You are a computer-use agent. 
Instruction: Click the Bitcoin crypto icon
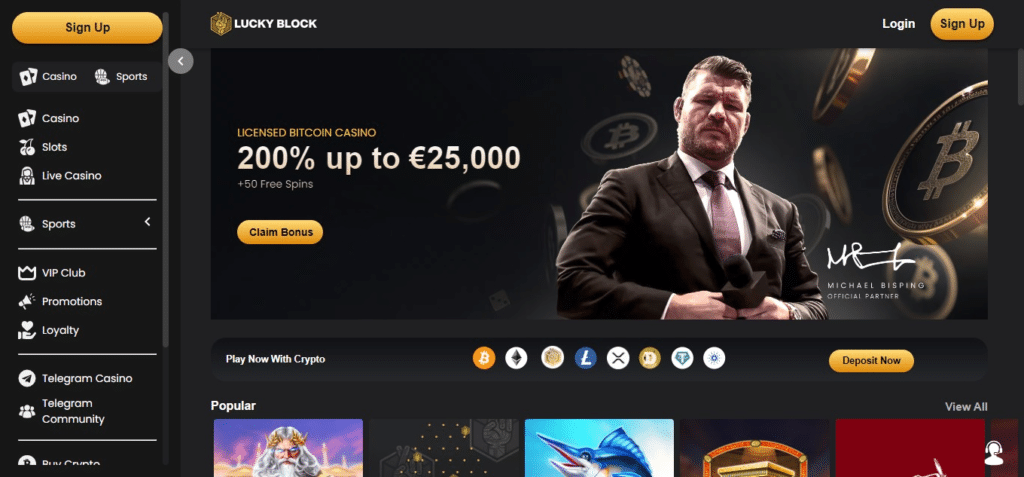[484, 358]
